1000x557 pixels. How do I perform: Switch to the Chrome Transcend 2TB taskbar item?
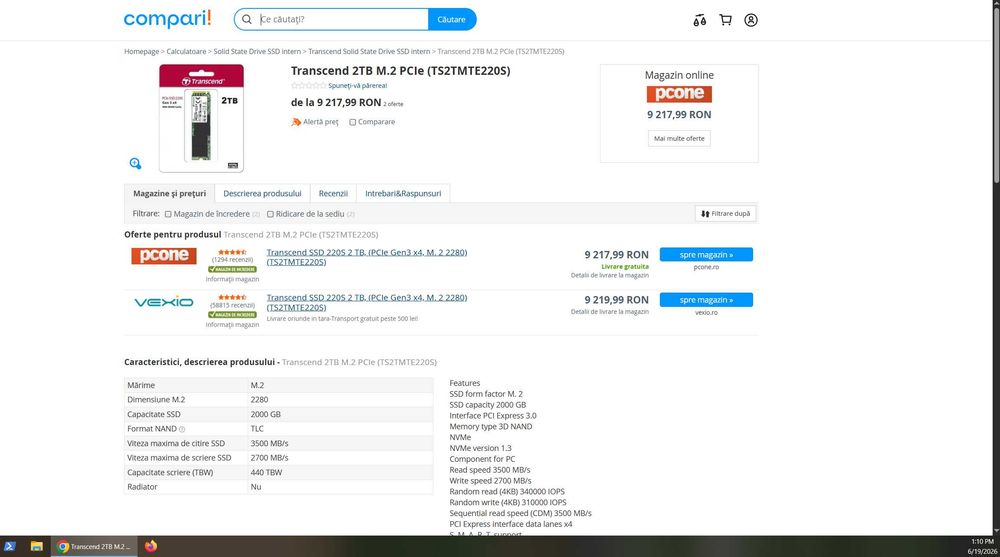click(x=94, y=546)
